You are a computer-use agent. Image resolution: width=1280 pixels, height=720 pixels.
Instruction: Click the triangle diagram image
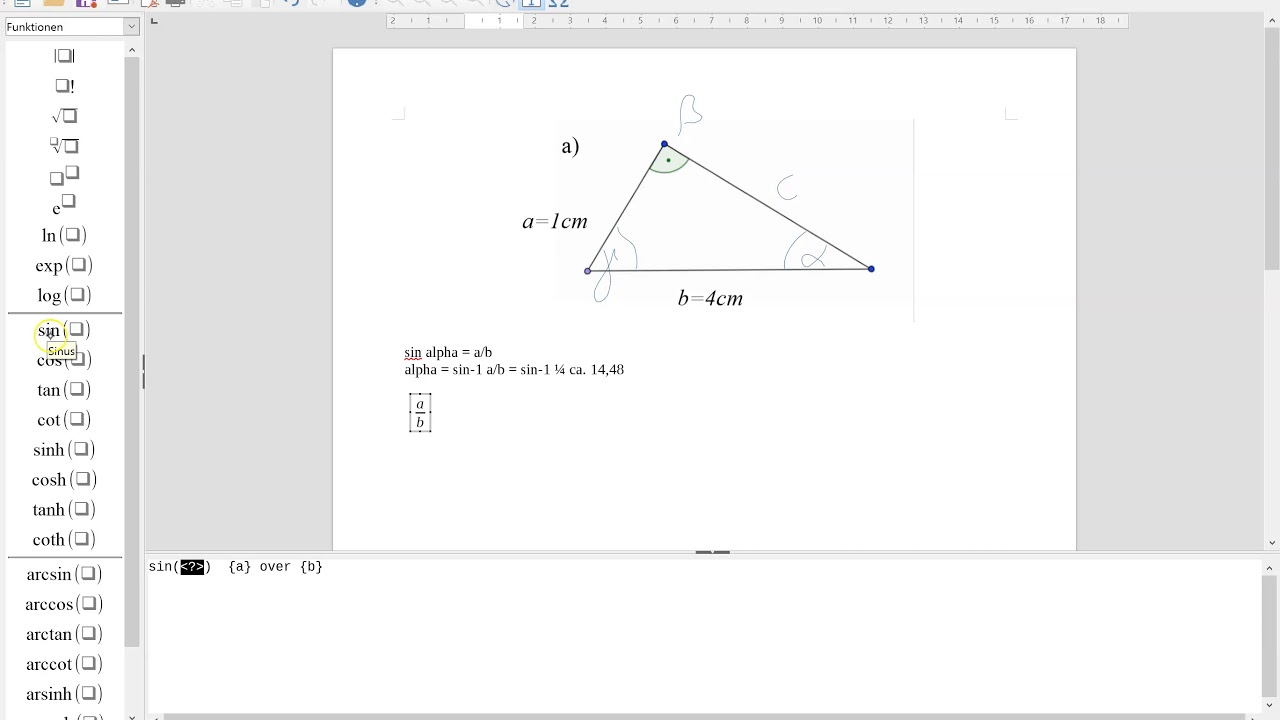734,210
